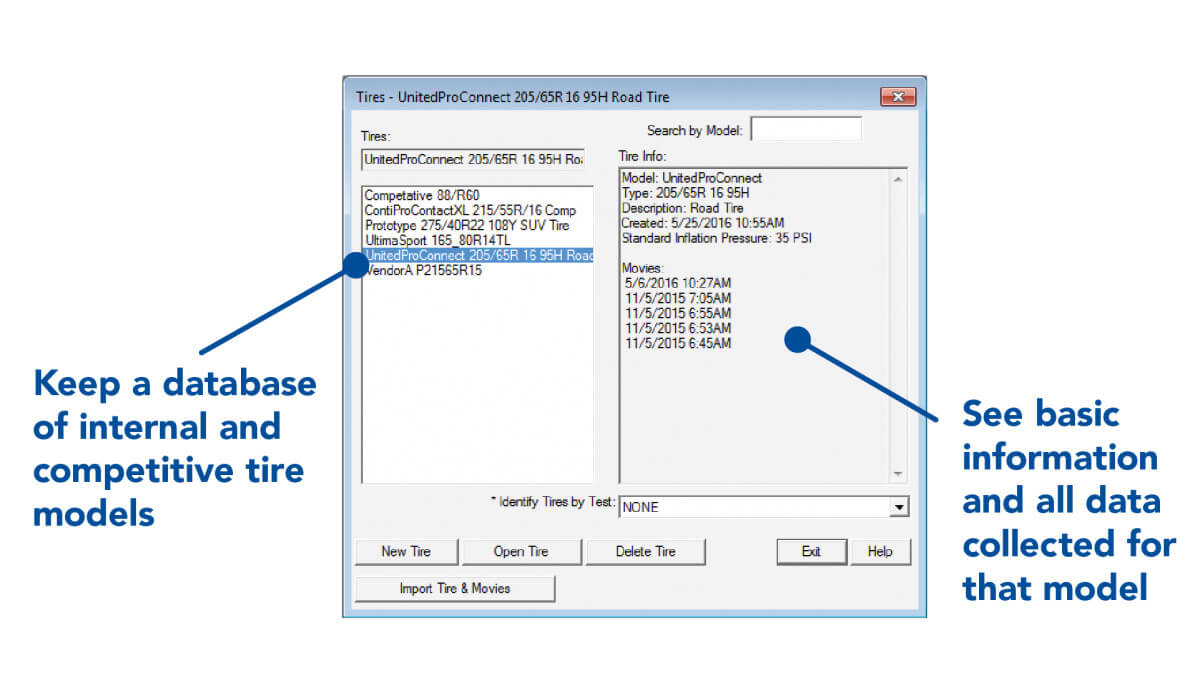Select UnitedProConnect 205/65R 16 95H list item

pyautogui.click(x=478, y=256)
